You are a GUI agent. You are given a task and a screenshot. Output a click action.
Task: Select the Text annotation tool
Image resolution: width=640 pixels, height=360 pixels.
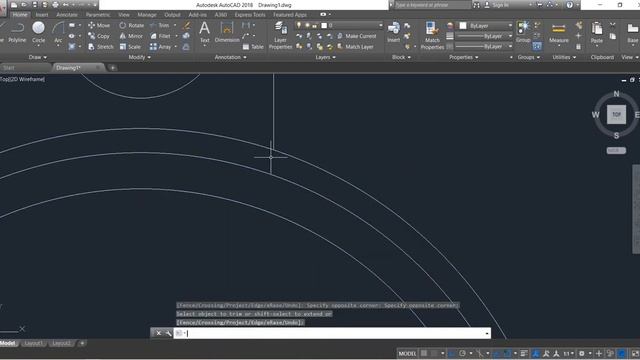[x=204, y=32]
